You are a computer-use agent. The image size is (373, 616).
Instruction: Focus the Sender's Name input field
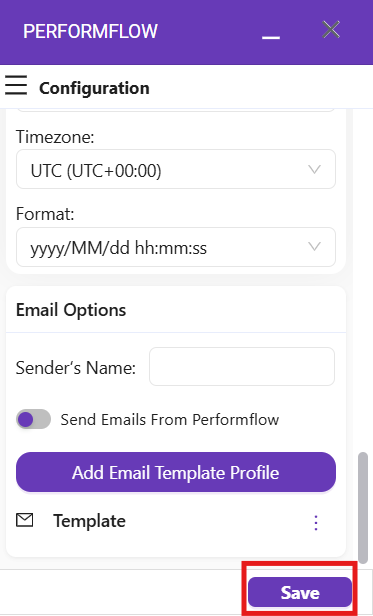[x=242, y=367]
